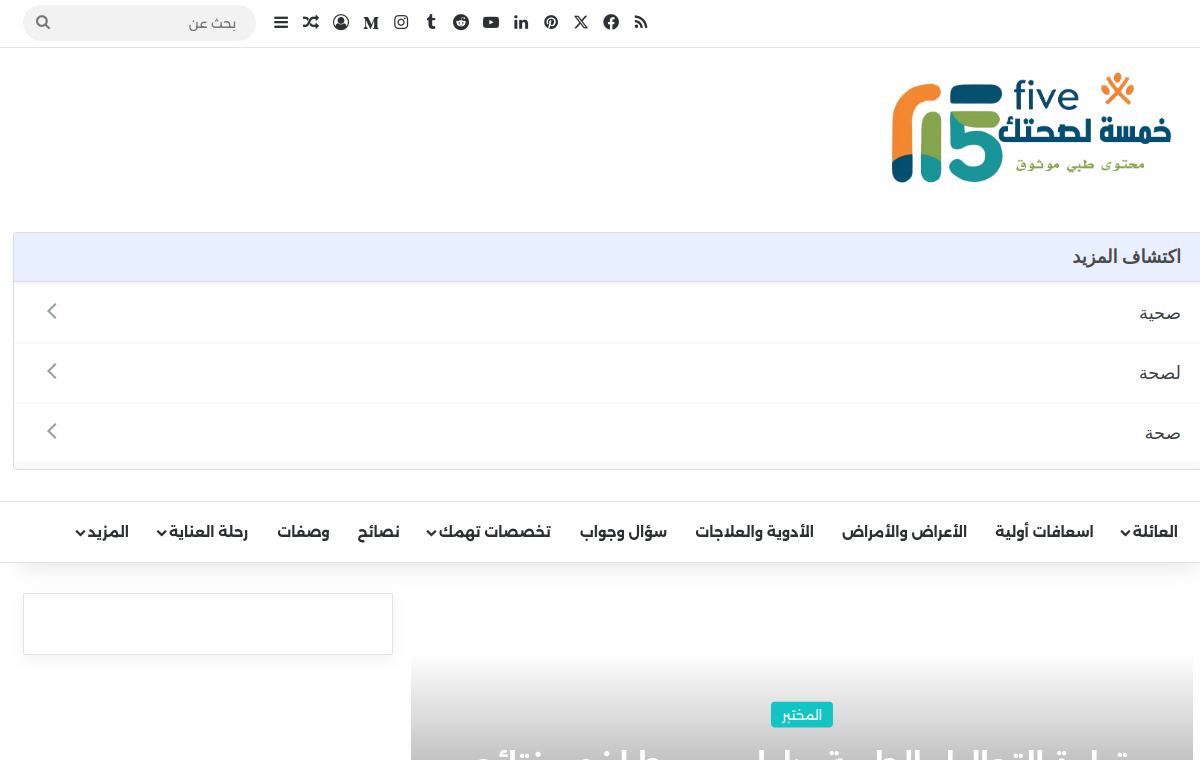Visit the Facebook page icon

point(611,22)
